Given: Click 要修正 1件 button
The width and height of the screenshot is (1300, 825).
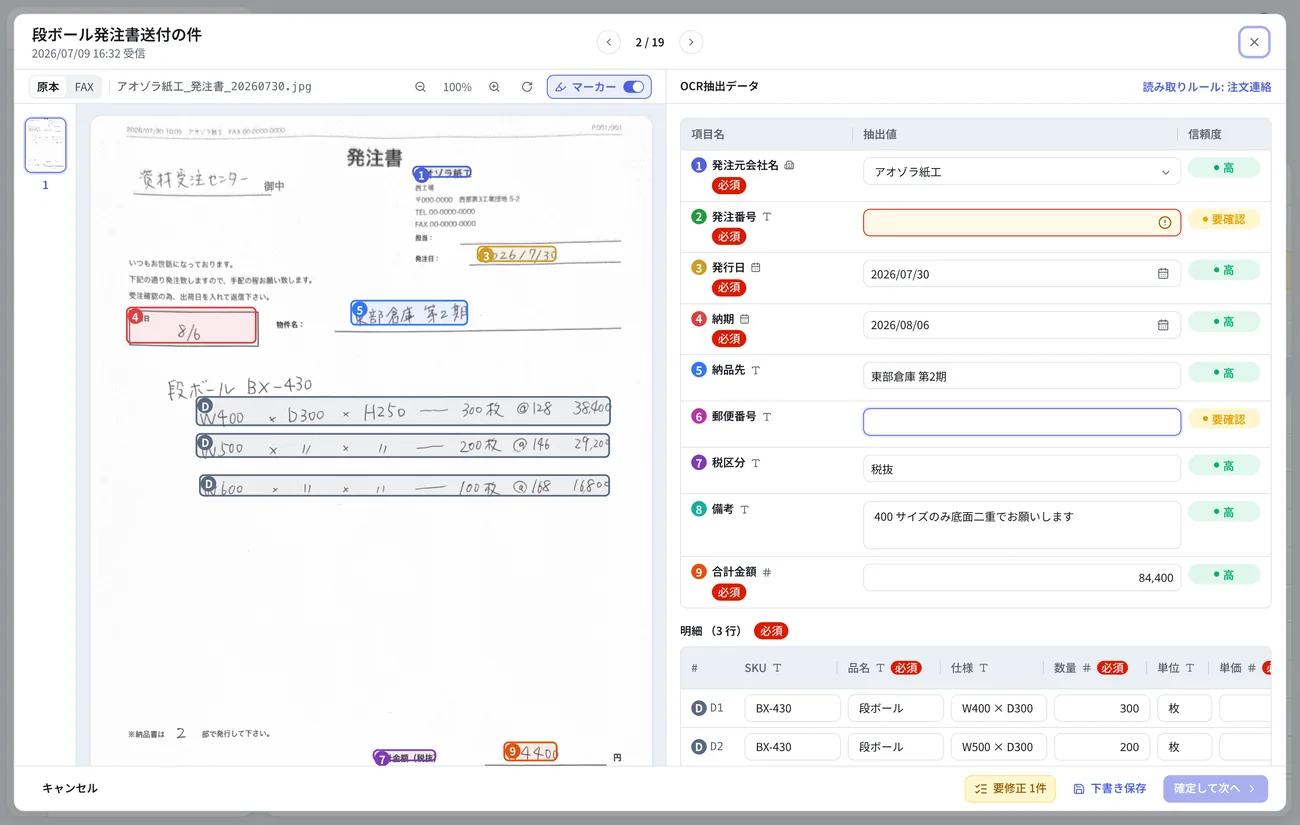Looking at the screenshot, I should 1010,788.
